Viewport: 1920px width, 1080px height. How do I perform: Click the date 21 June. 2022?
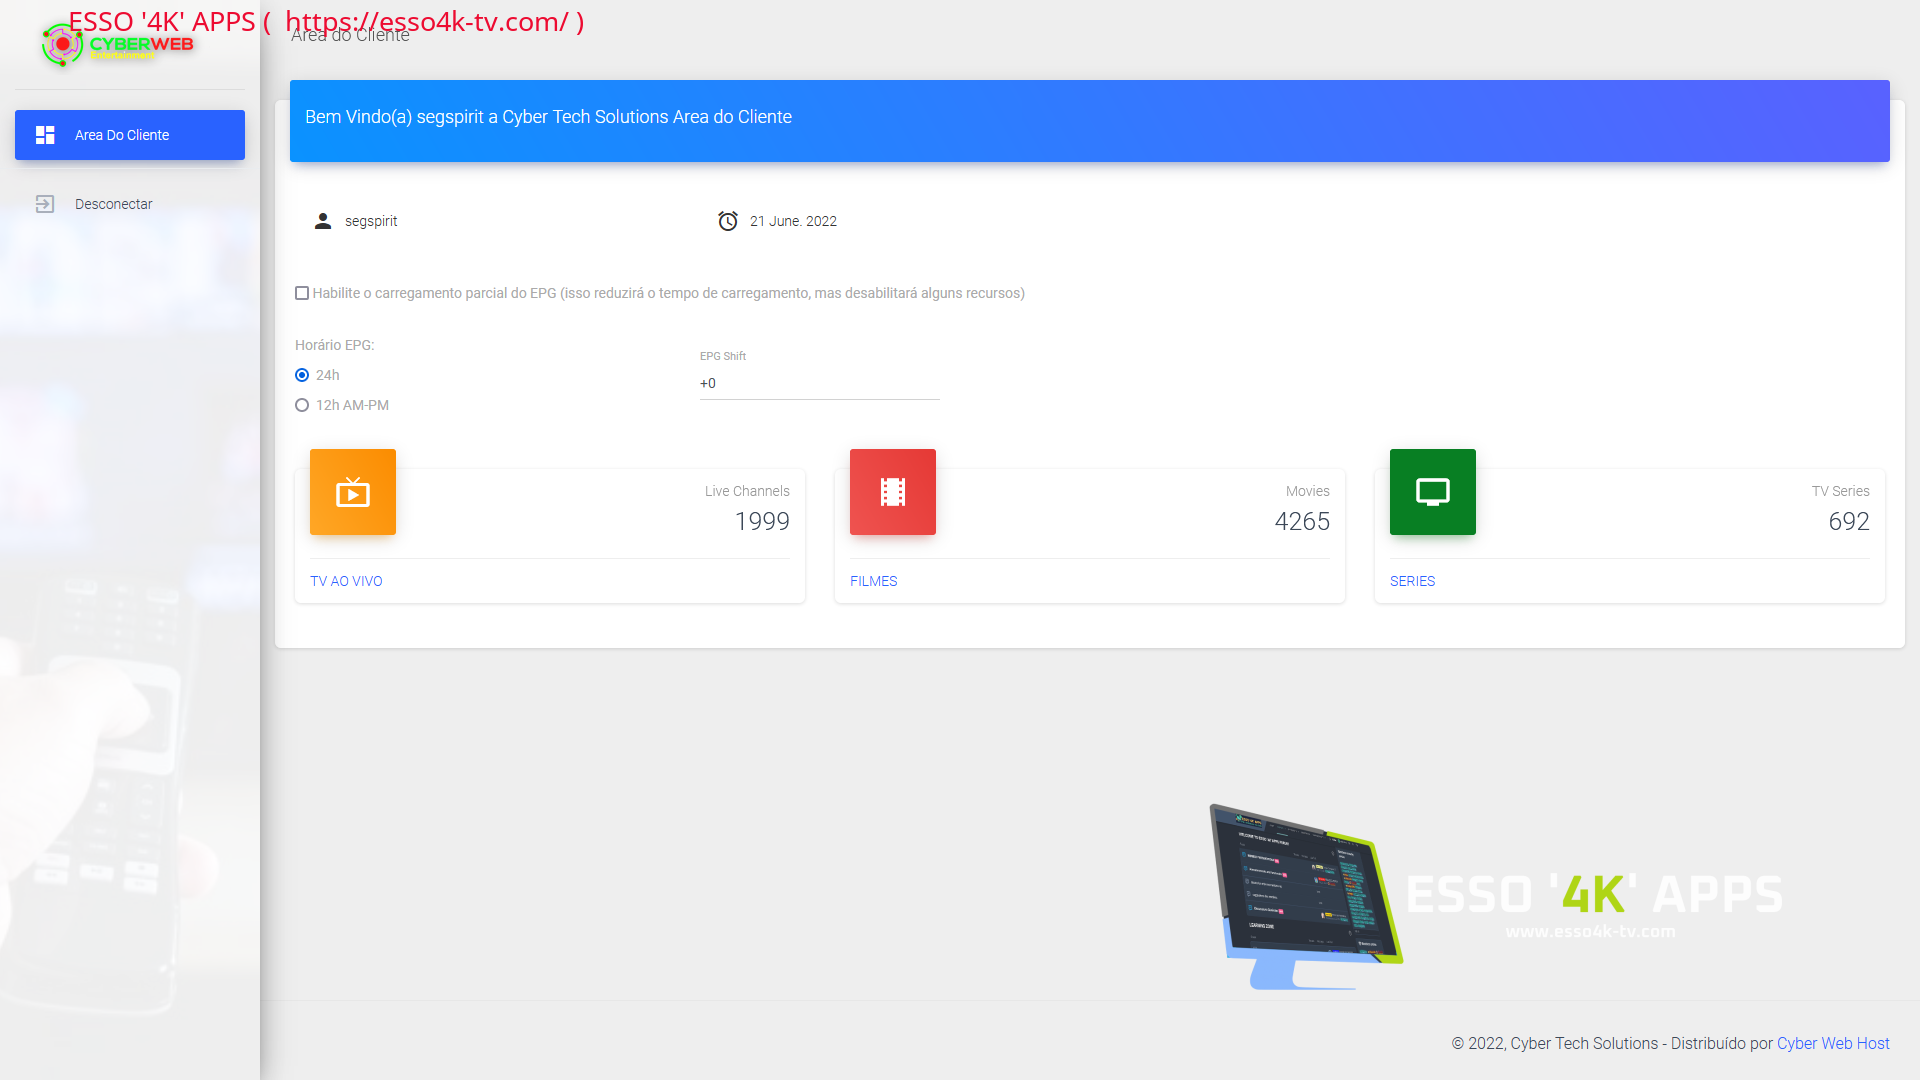[x=793, y=221]
